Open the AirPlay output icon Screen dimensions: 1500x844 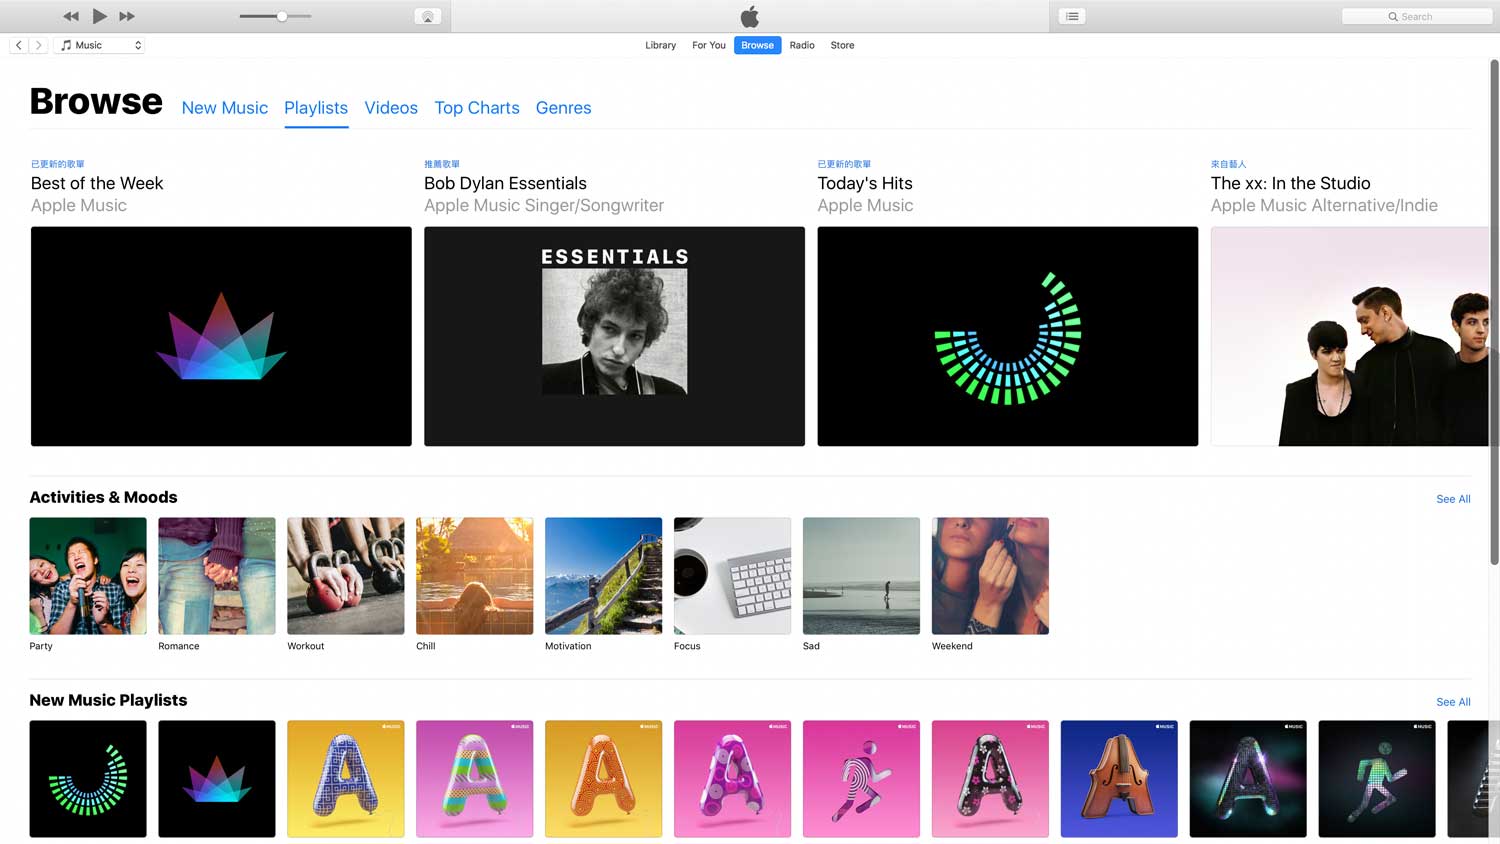coord(427,16)
